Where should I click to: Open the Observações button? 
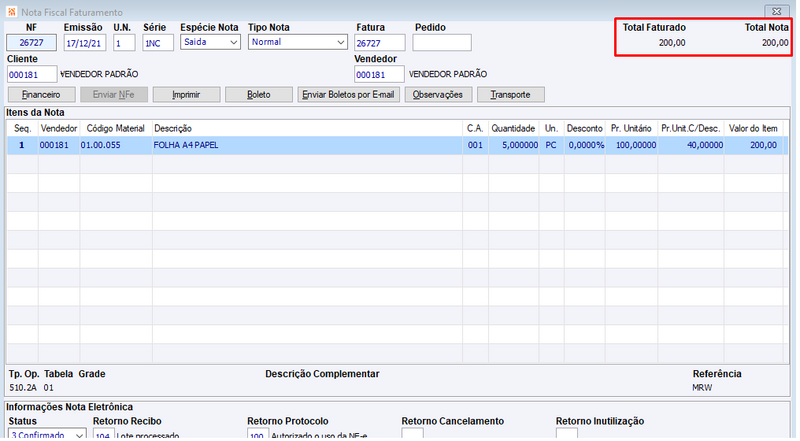click(438, 95)
